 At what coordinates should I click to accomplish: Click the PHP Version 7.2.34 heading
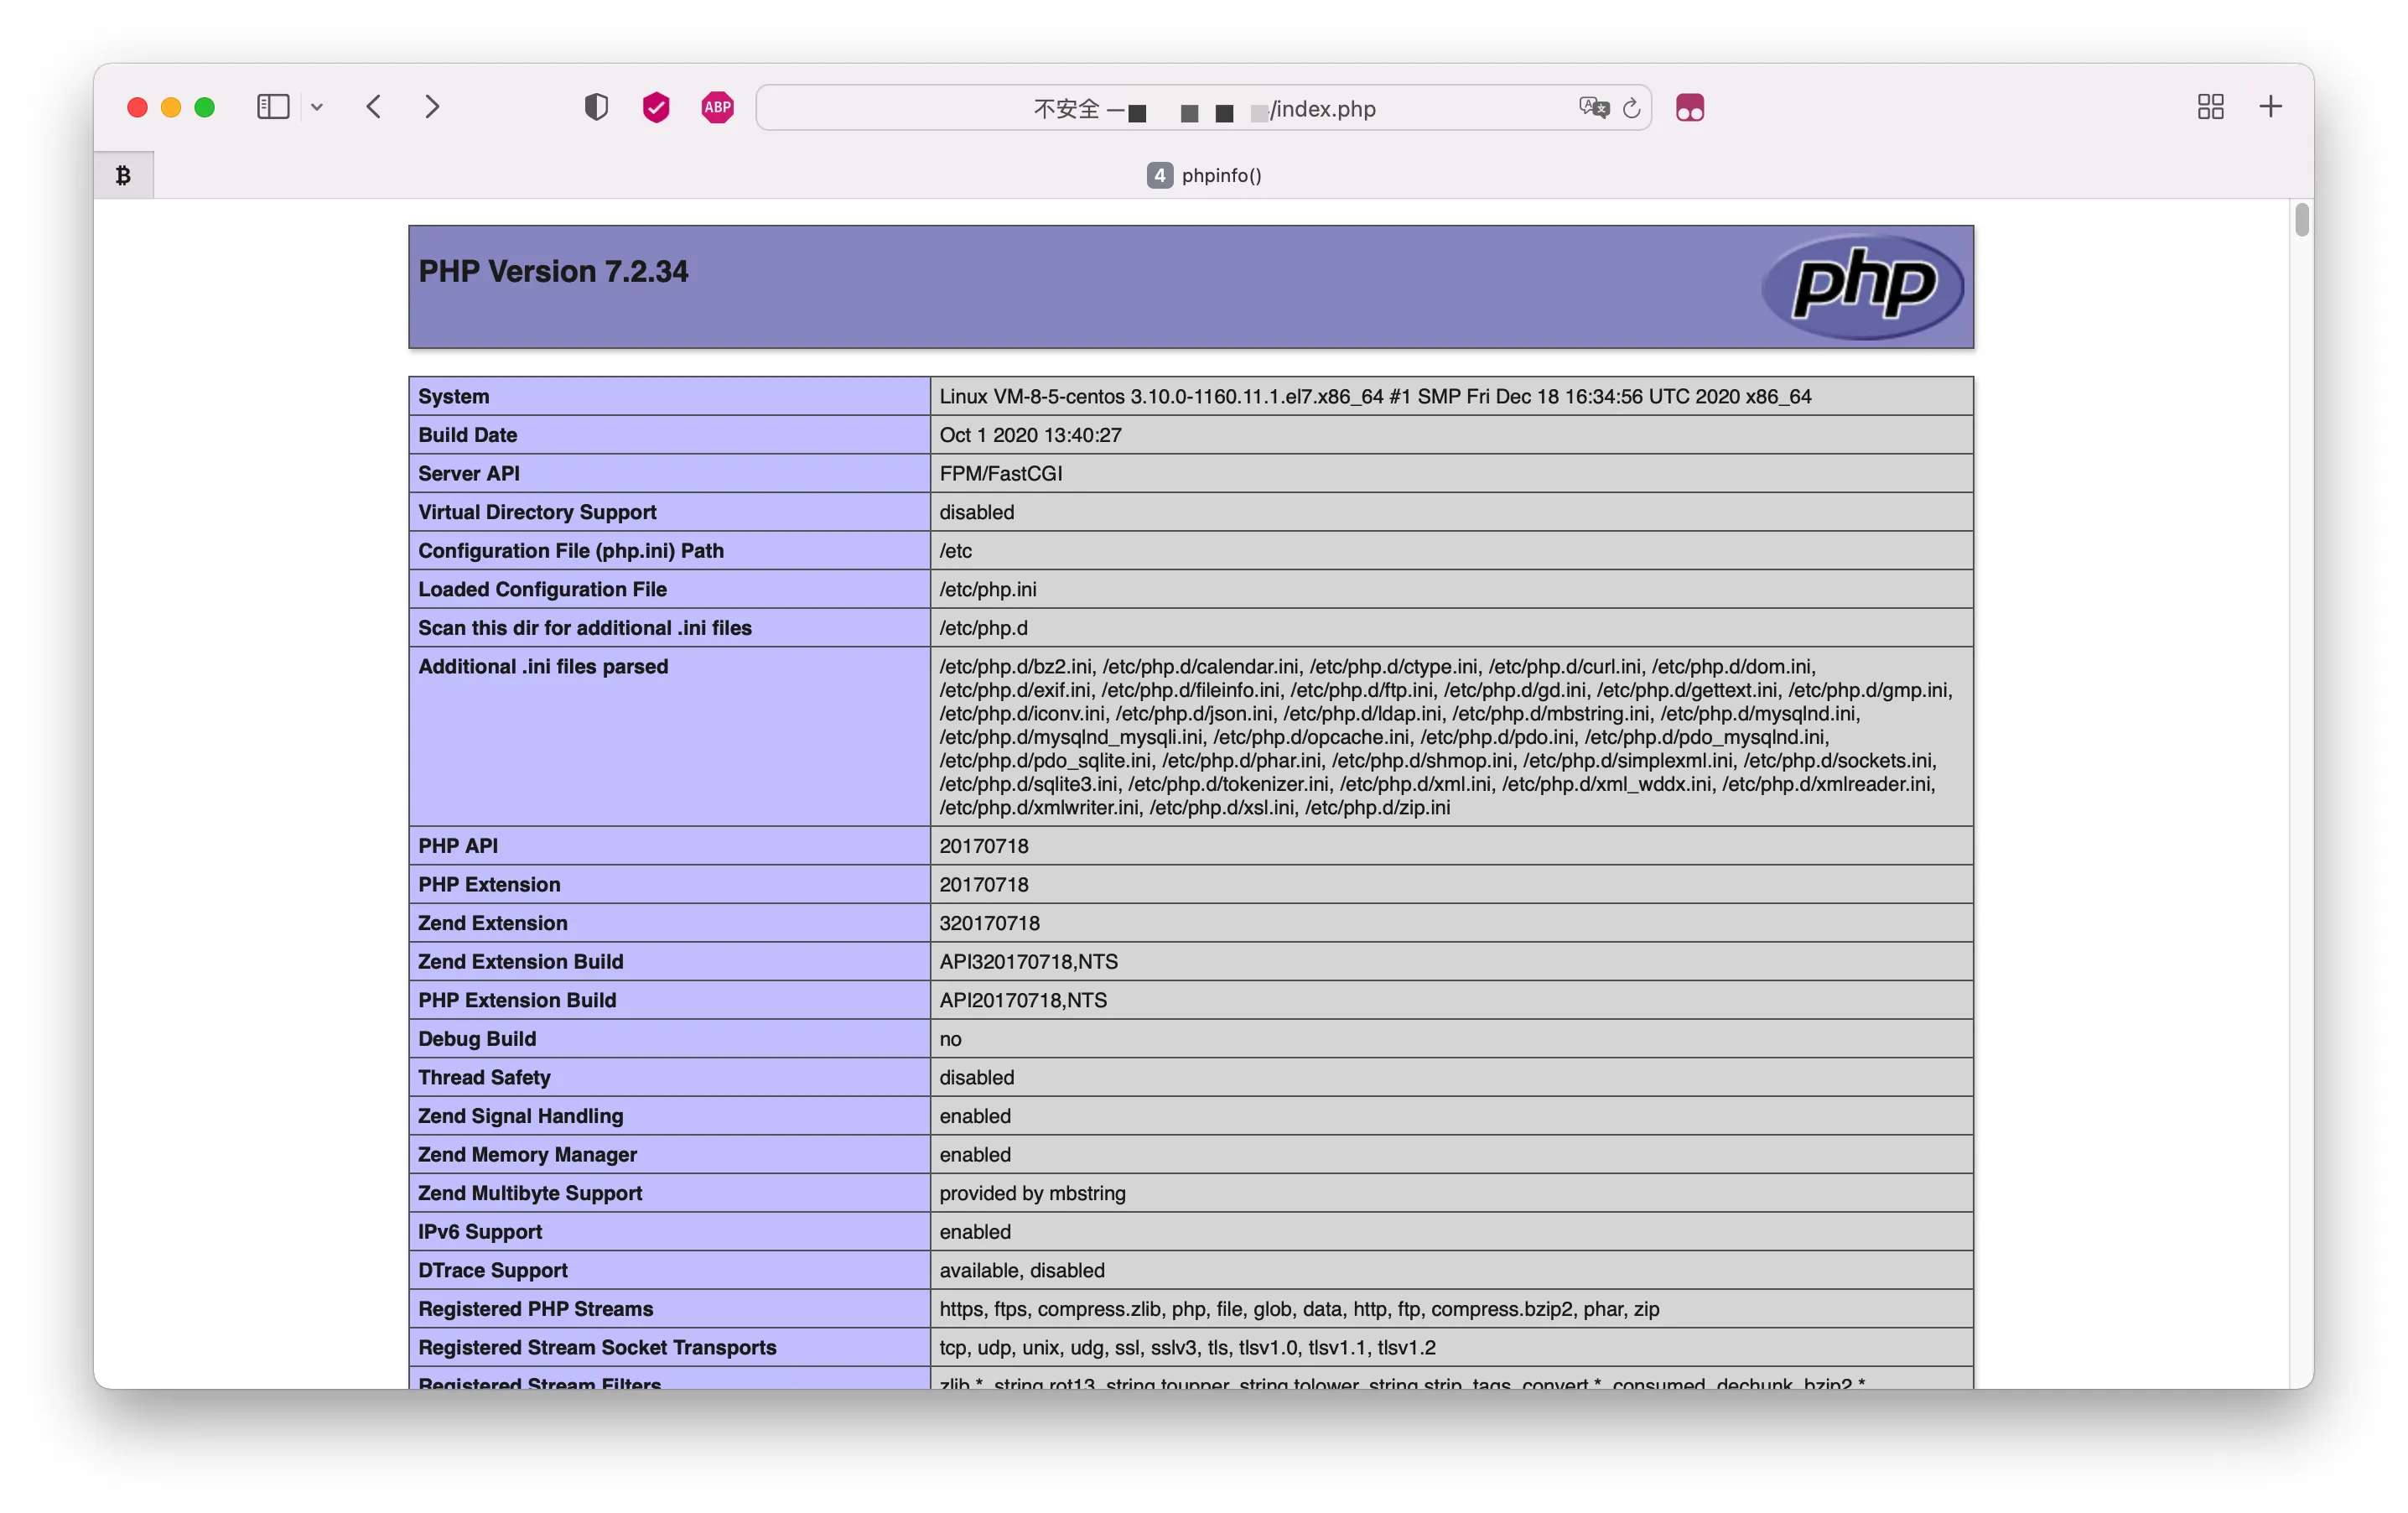(x=553, y=271)
